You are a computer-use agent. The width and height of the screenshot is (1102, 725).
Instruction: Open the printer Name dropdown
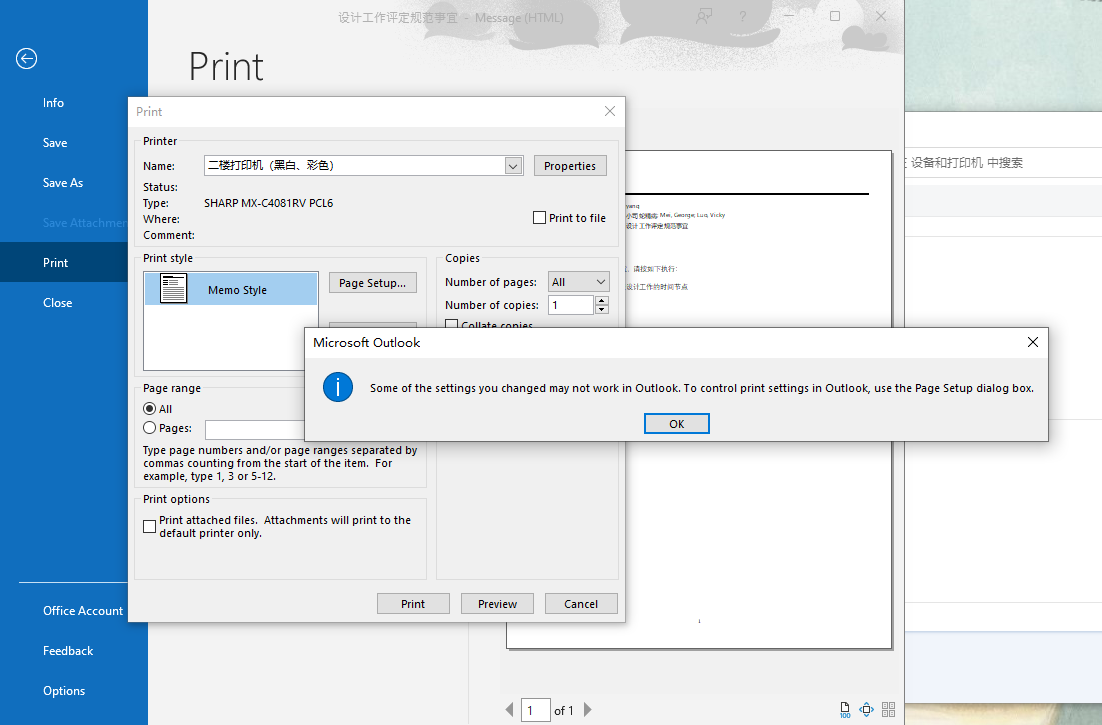pyautogui.click(x=513, y=166)
